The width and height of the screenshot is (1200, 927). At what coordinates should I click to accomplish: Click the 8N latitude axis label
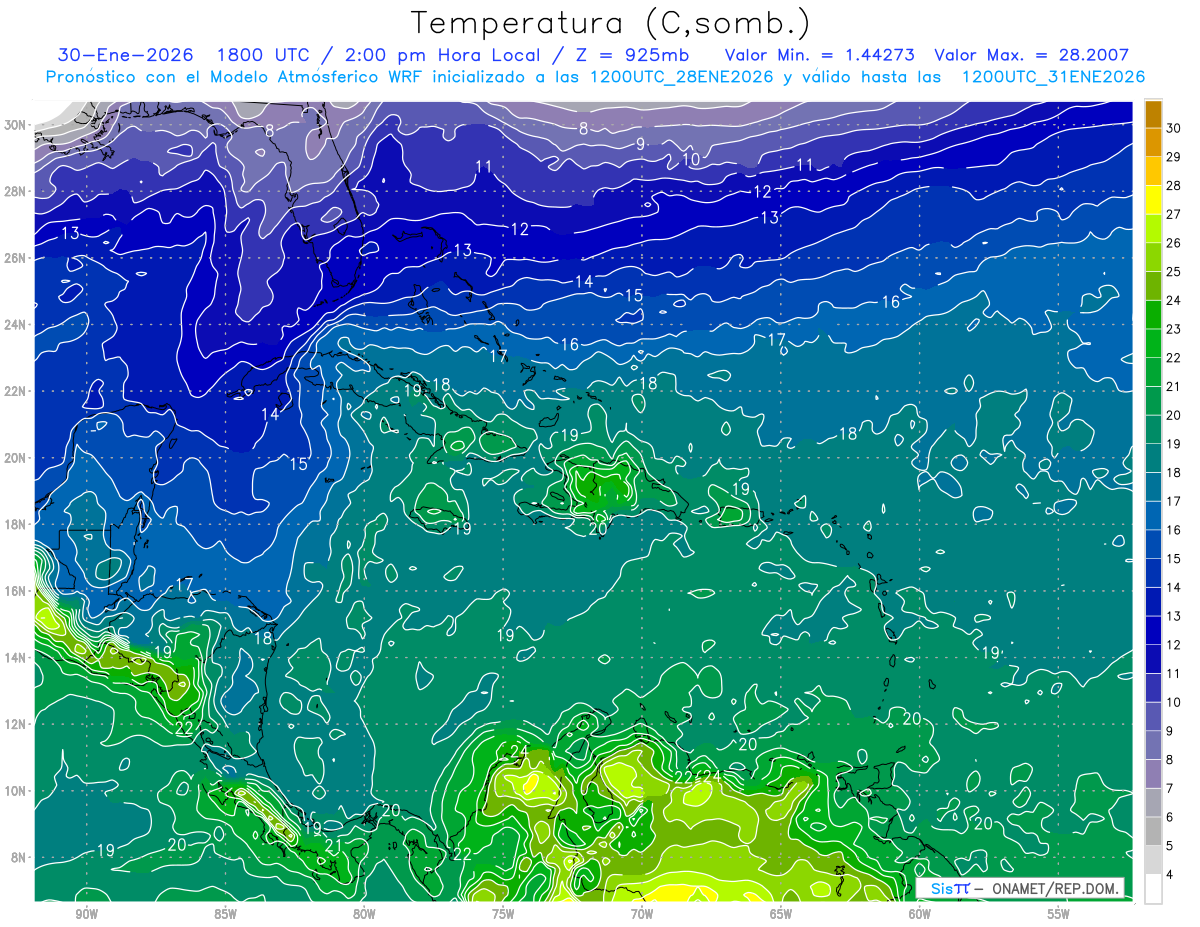18,857
